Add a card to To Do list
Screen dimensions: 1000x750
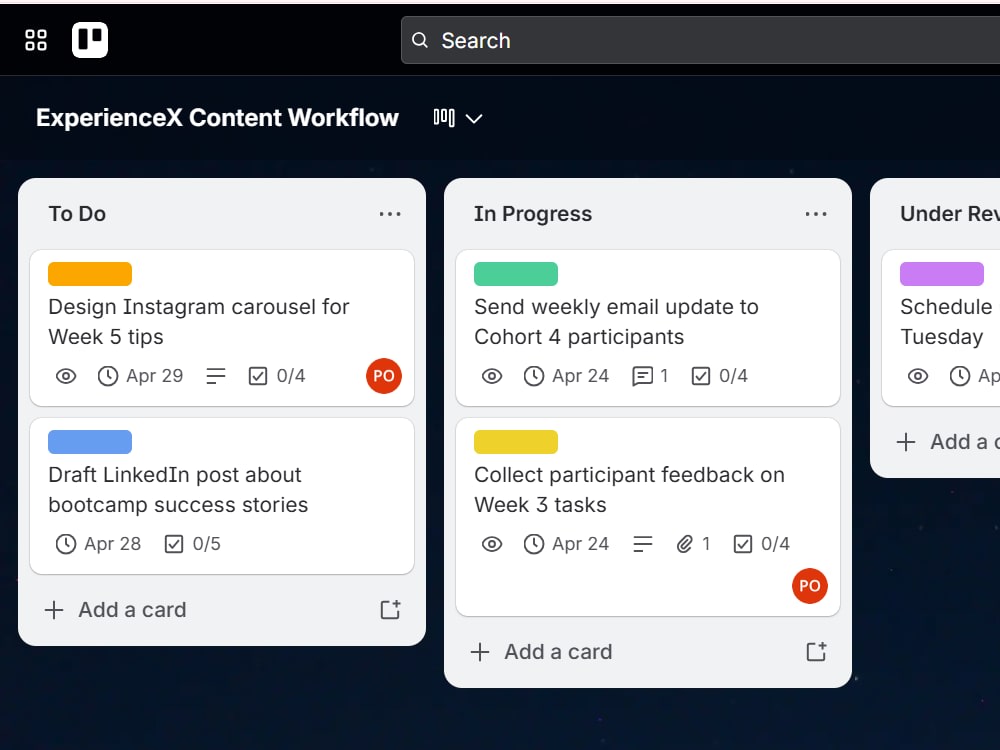point(116,610)
